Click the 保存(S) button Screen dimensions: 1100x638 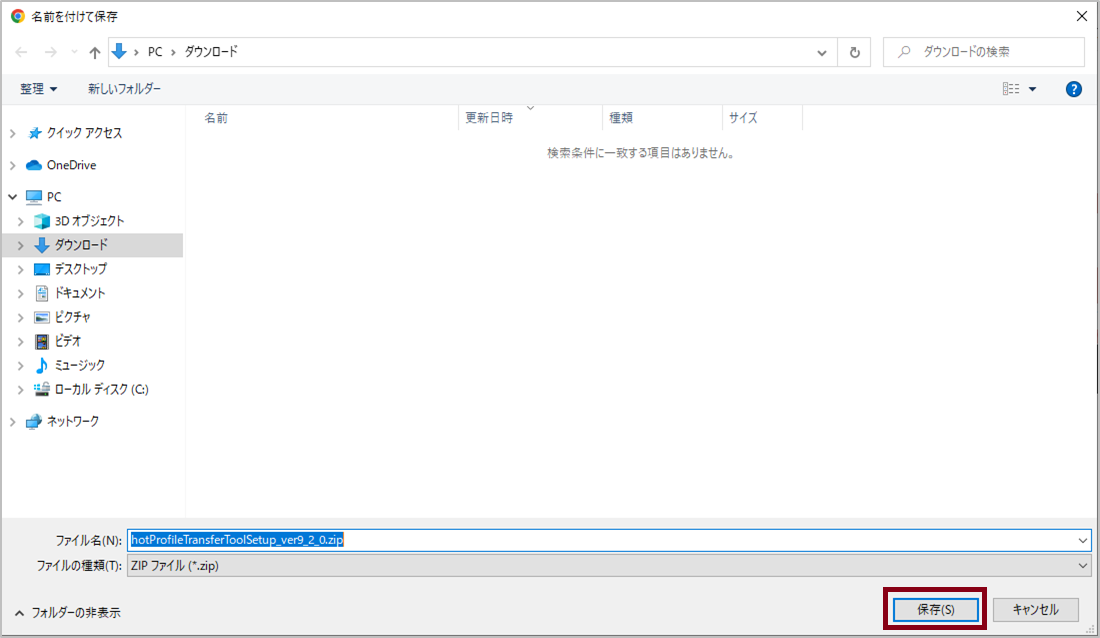tap(935, 609)
